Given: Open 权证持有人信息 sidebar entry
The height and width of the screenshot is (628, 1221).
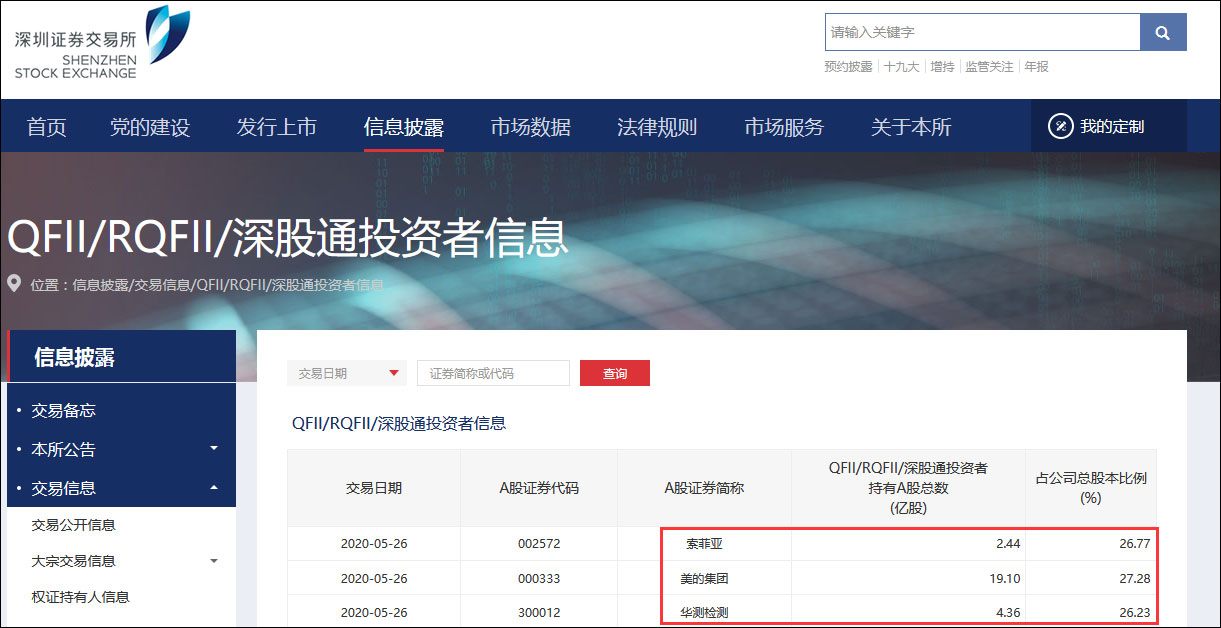Looking at the screenshot, I should [80, 597].
